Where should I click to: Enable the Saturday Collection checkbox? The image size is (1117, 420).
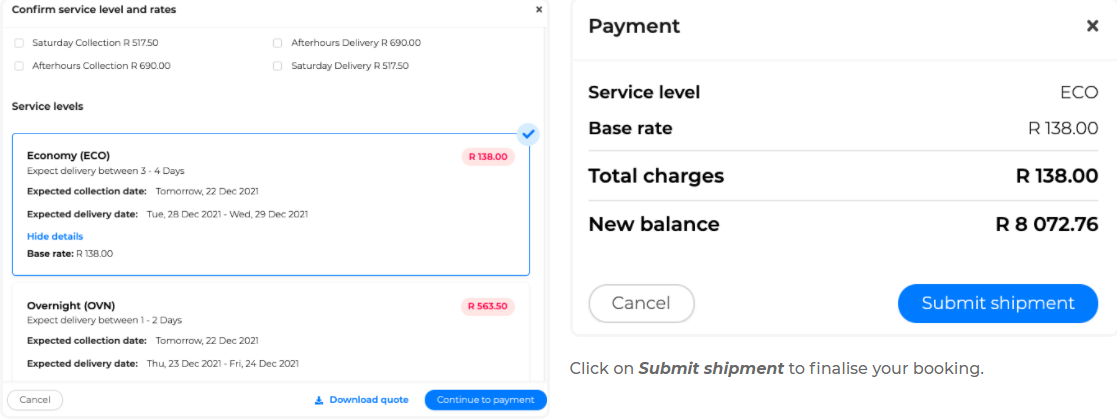19,43
